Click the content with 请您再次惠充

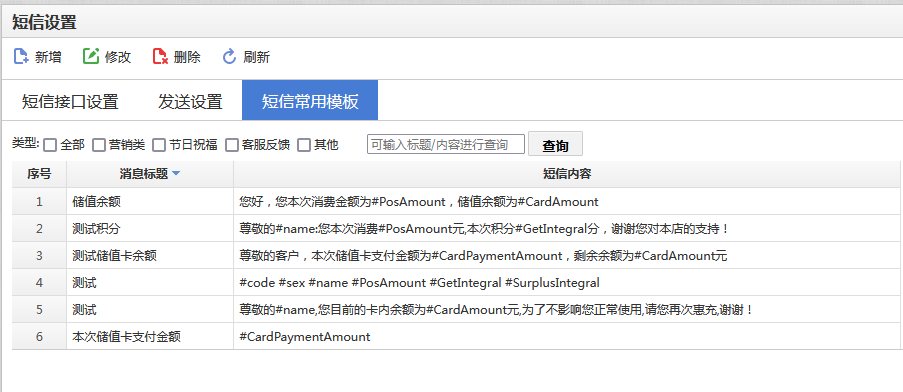coord(496,310)
